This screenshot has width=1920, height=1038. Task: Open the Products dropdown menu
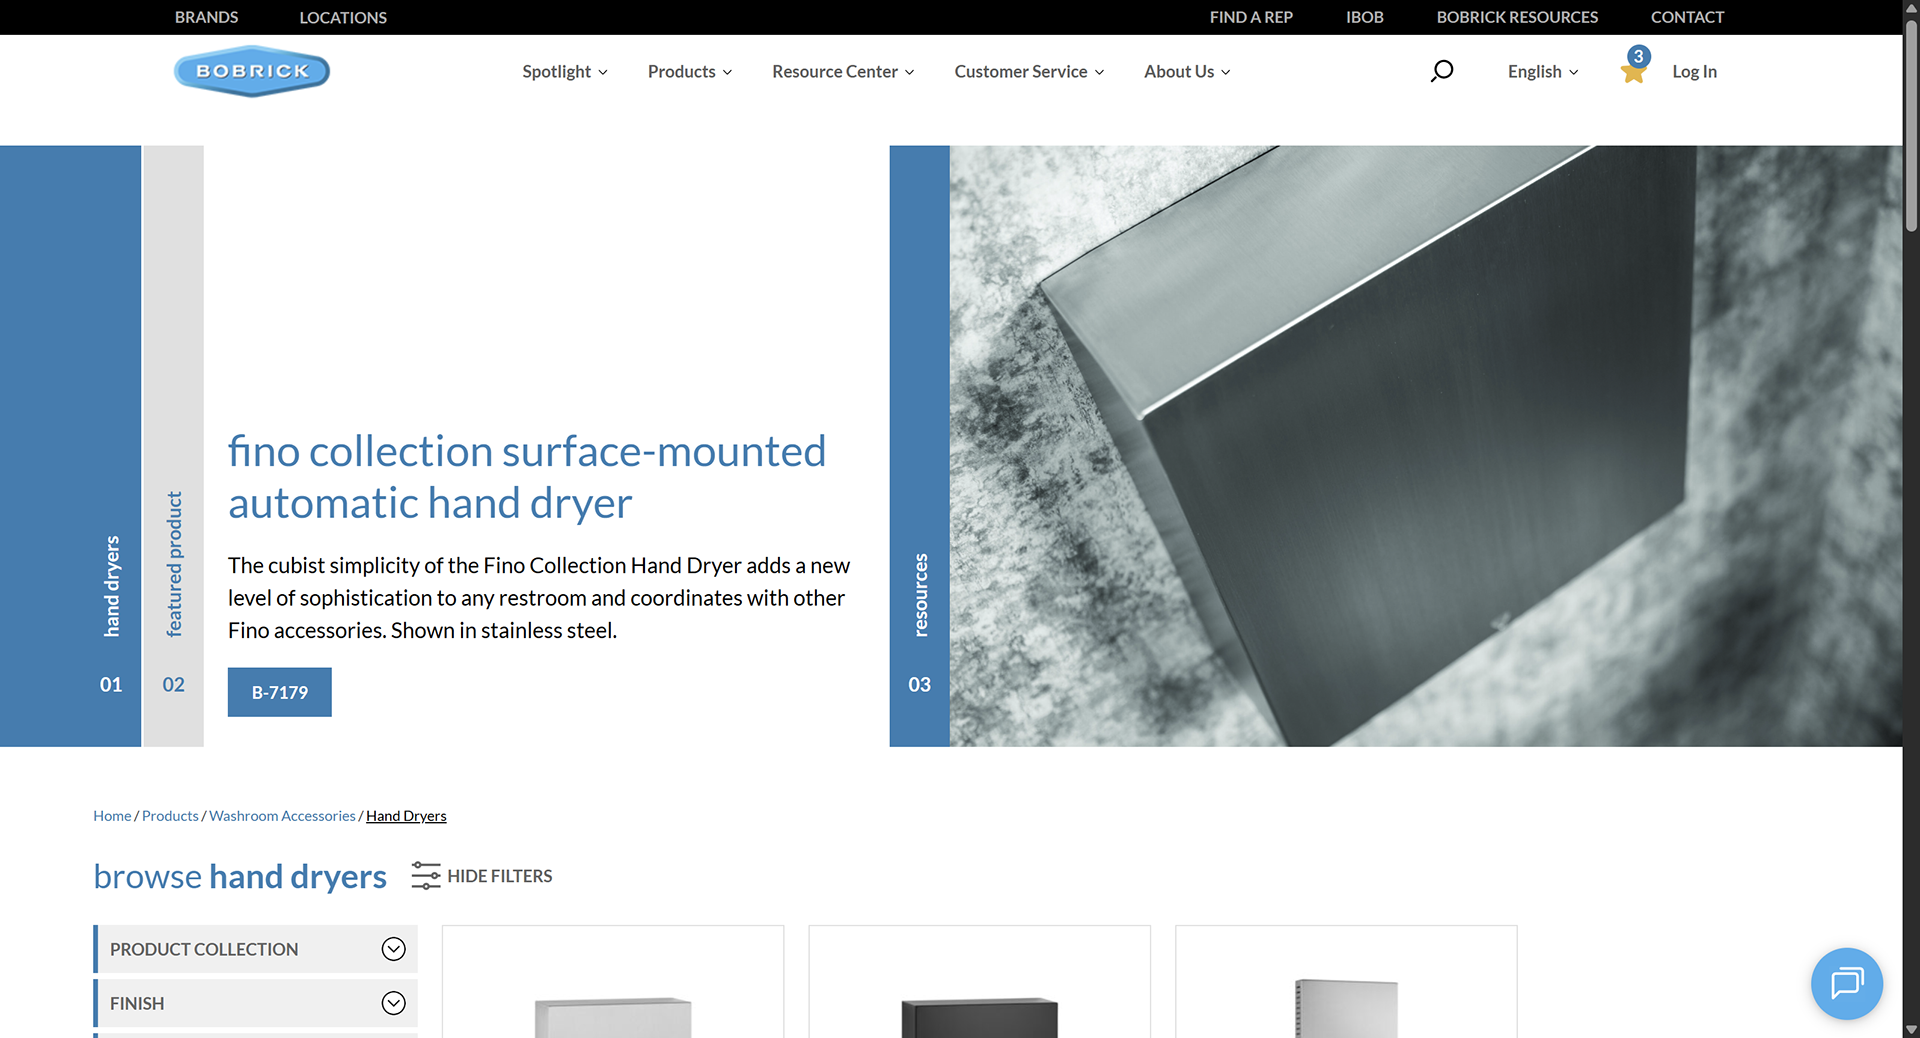point(690,72)
